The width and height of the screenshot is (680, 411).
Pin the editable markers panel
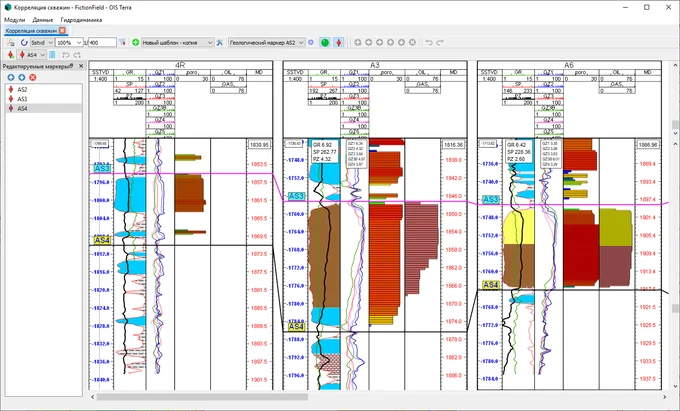pyautogui.click(x=71, y=66)
